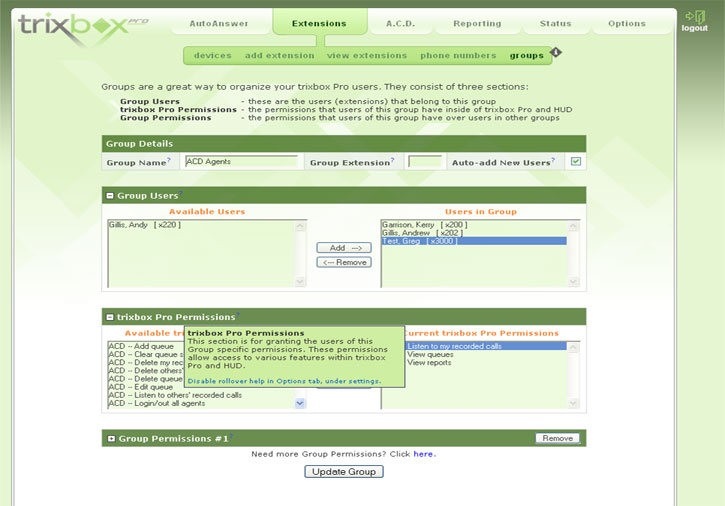The height and width of the screenshot is (506, 725).
Task: Expand the Group Permissions #1 section
Action: pyautogui.click(x=111, y=438)
